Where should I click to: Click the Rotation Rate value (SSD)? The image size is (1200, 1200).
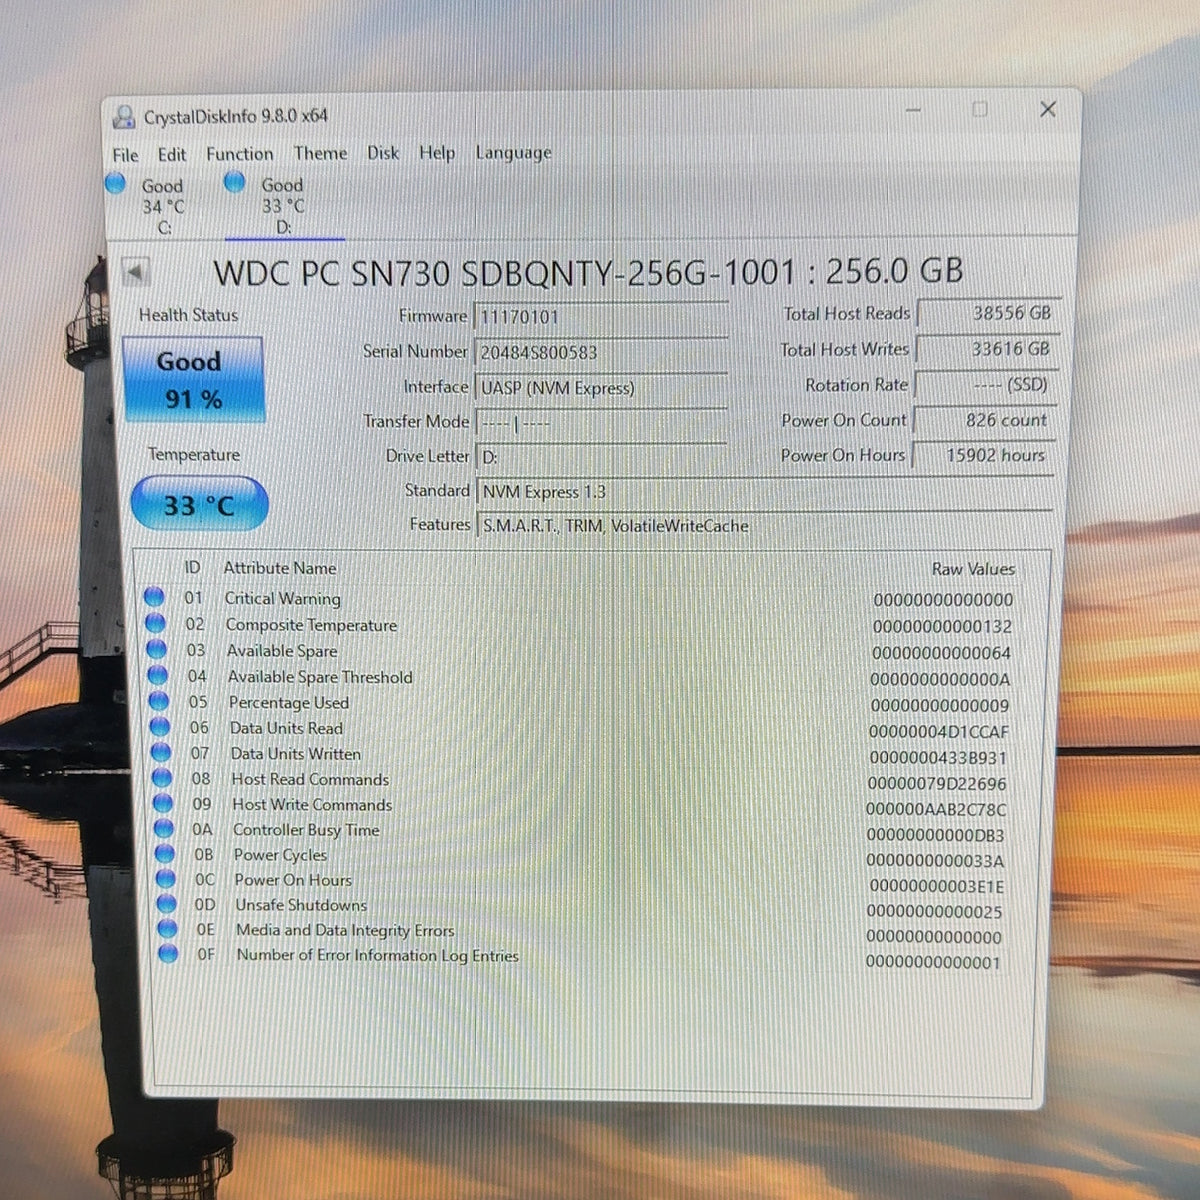point(987,384)
